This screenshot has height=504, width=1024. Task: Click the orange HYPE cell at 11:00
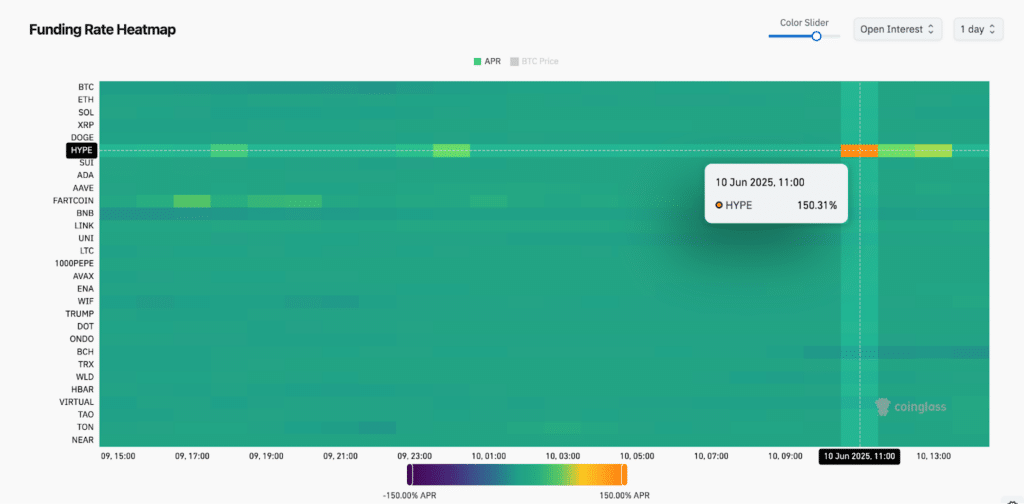tap(859, 151)
